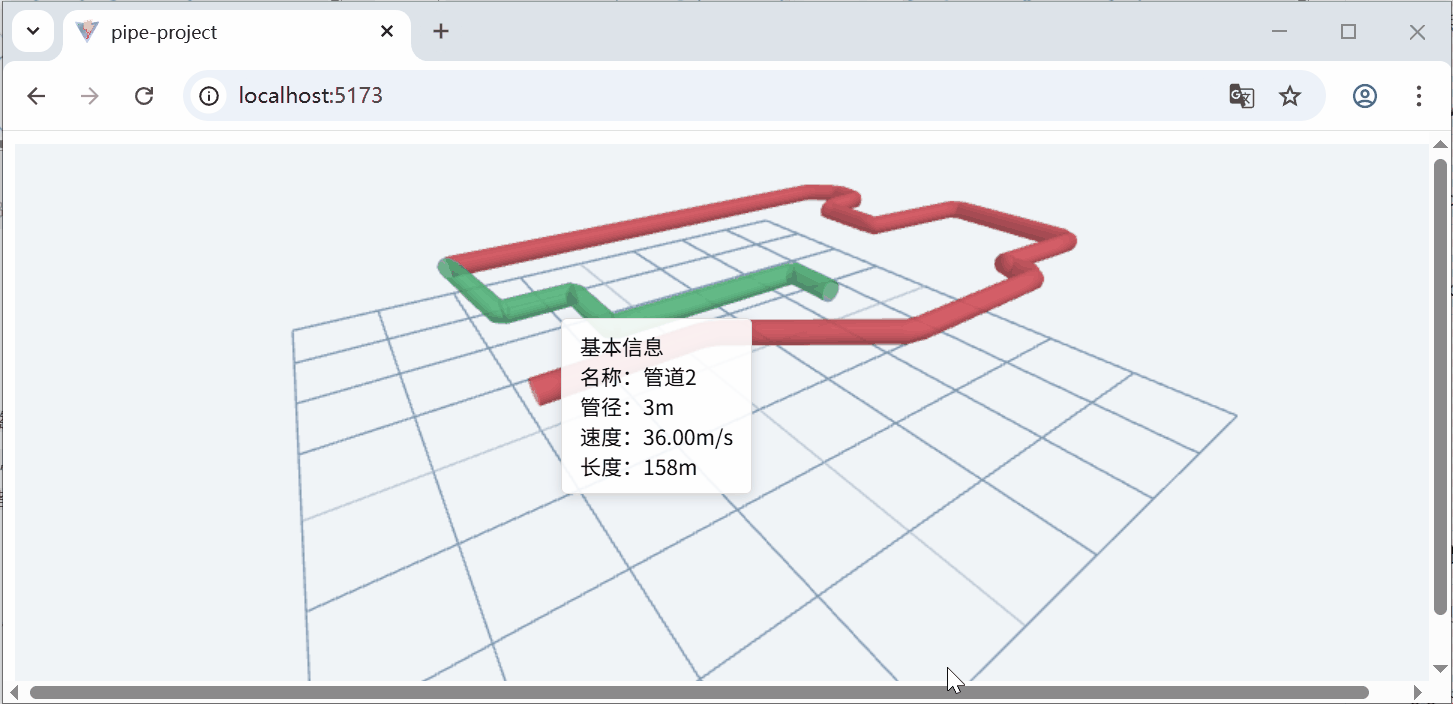Select the pipe-project tab
This screenshot has height=704, width=1453.
pyautogui.click(x=237, y=34)
